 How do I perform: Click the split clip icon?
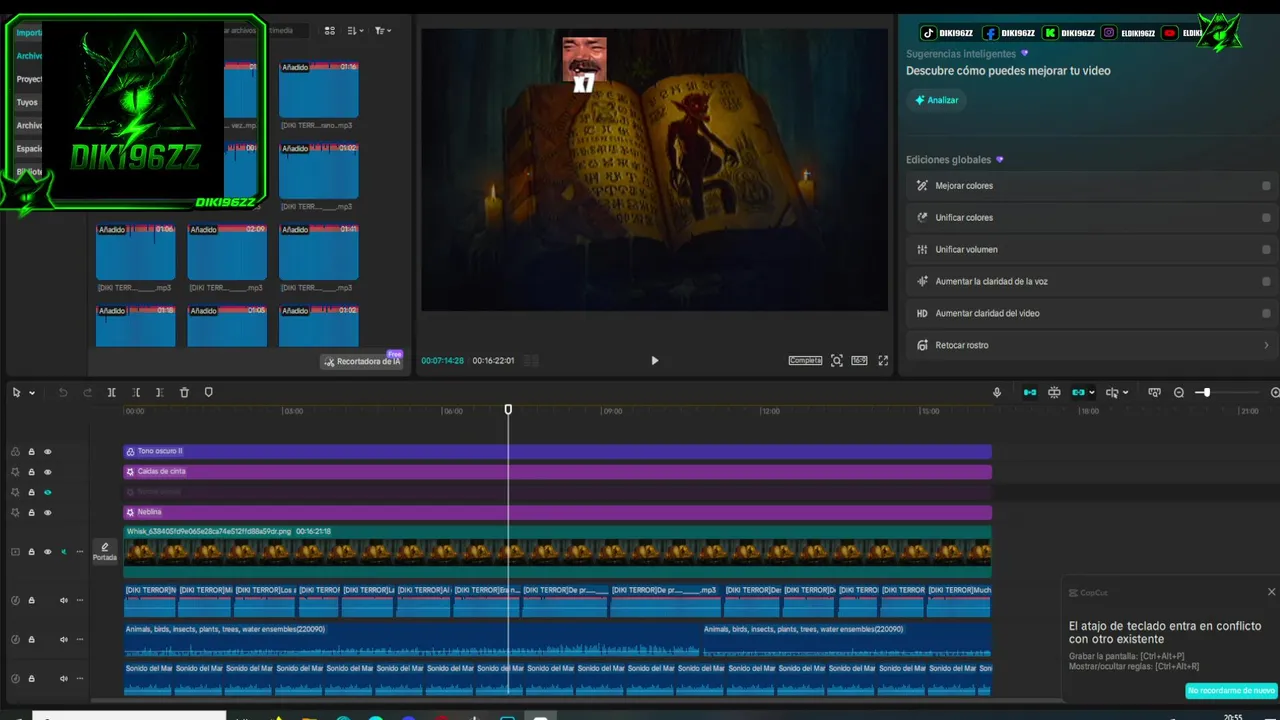pos(112,393)
